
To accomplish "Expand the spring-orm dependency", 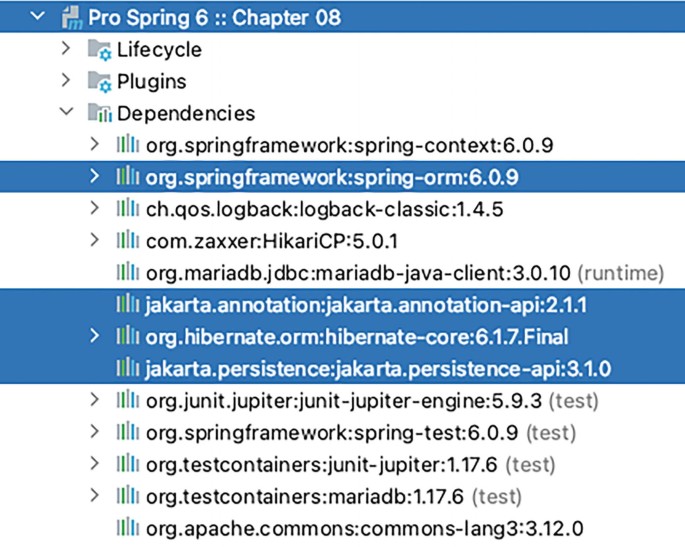I will pos(94,177).
